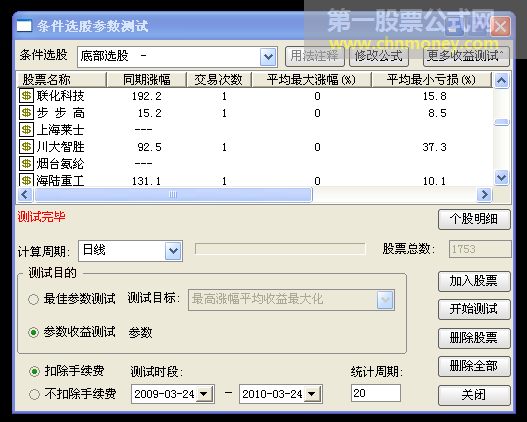This screenshot has width=527, height=422.
Task: Click the window icon in title bar
Action: pos(24,26)
